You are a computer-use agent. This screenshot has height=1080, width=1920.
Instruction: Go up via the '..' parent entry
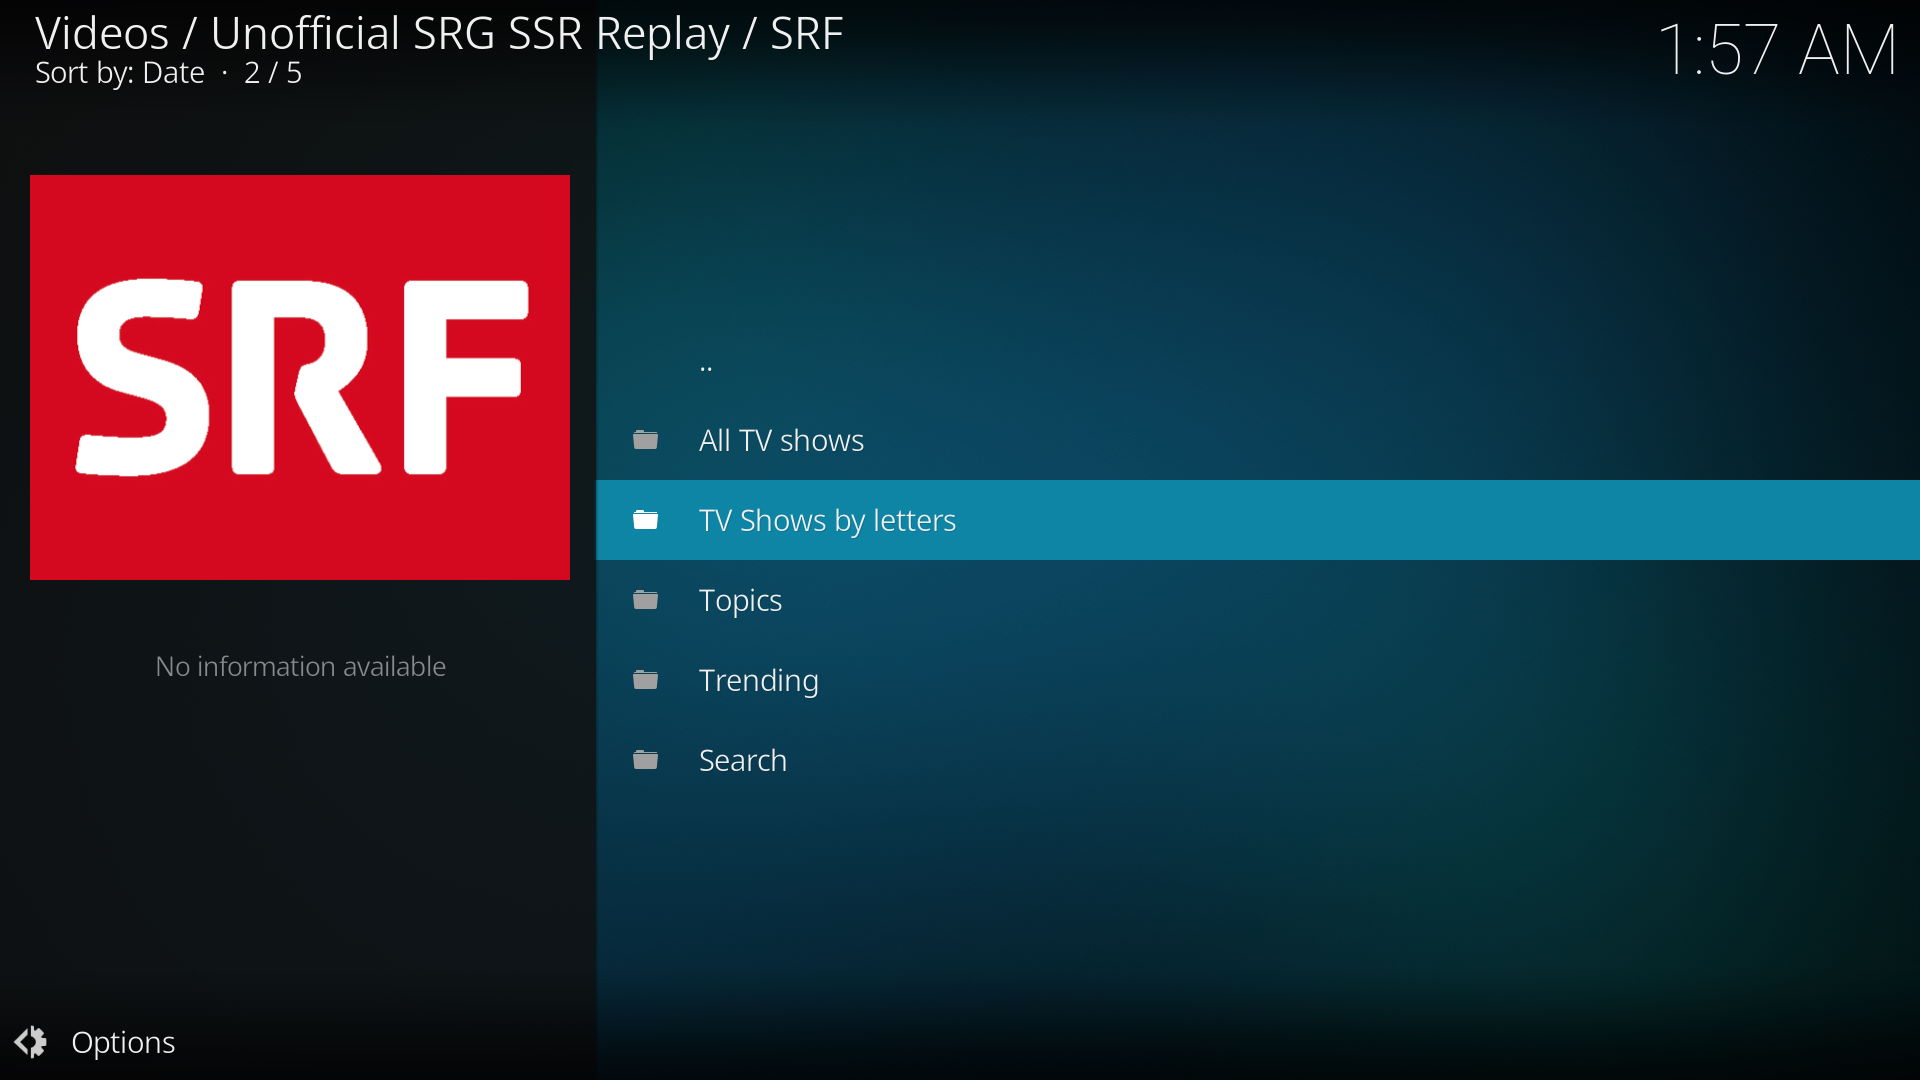point(706,364)
